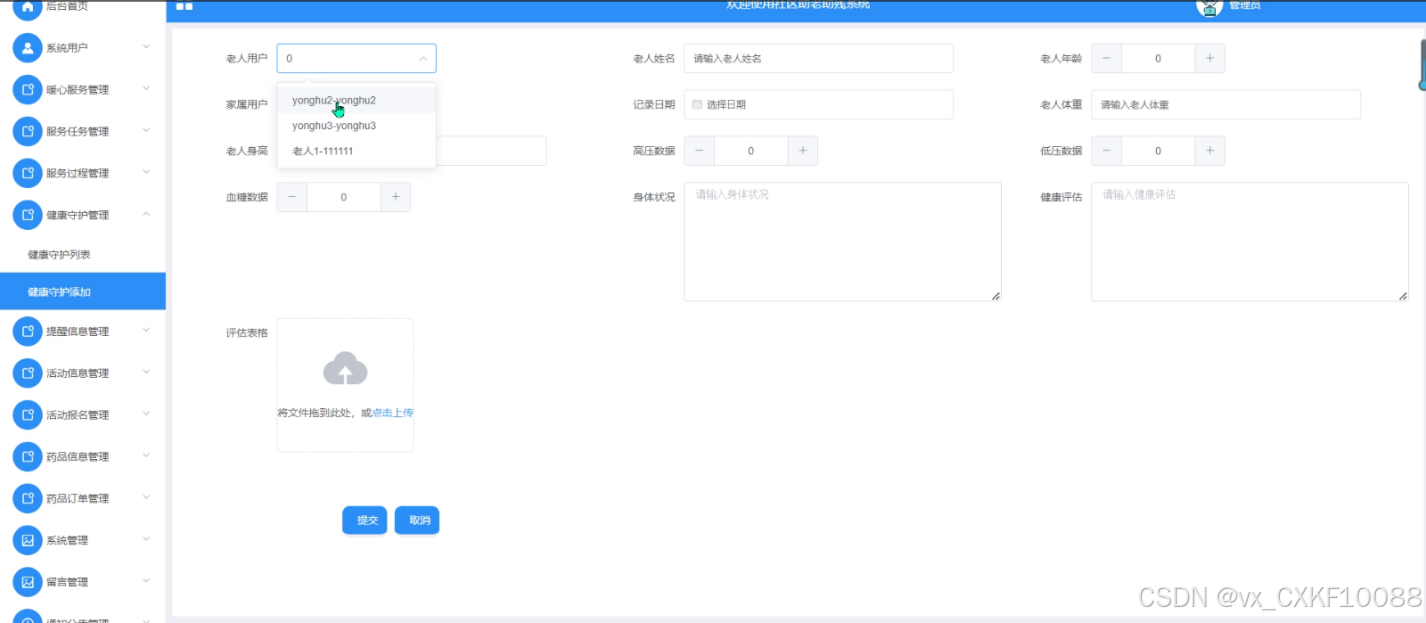The height and width of the screenshot is (623, 1426).
Task: Click the 老人年龄 number field
Action: pyautogui.click(x=1158, y=59)
